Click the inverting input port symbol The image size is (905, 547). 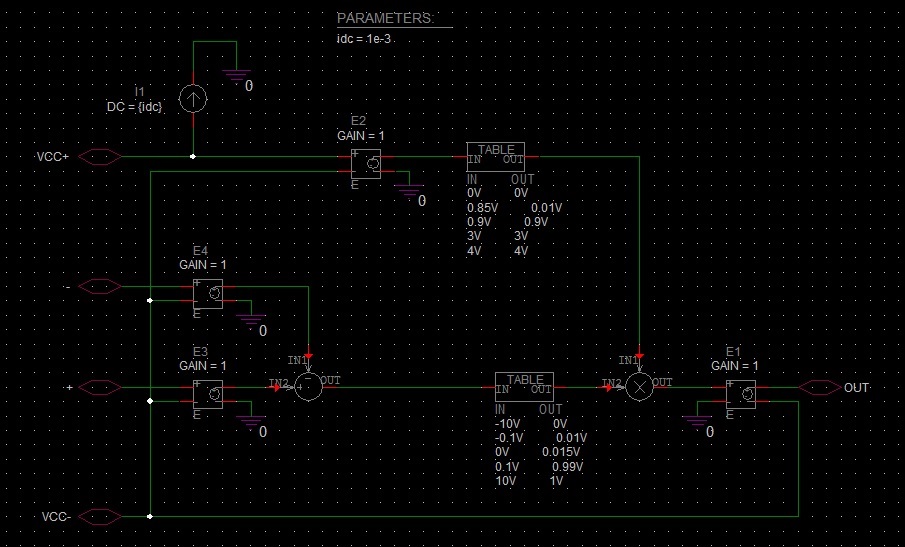tap(99, 286)
